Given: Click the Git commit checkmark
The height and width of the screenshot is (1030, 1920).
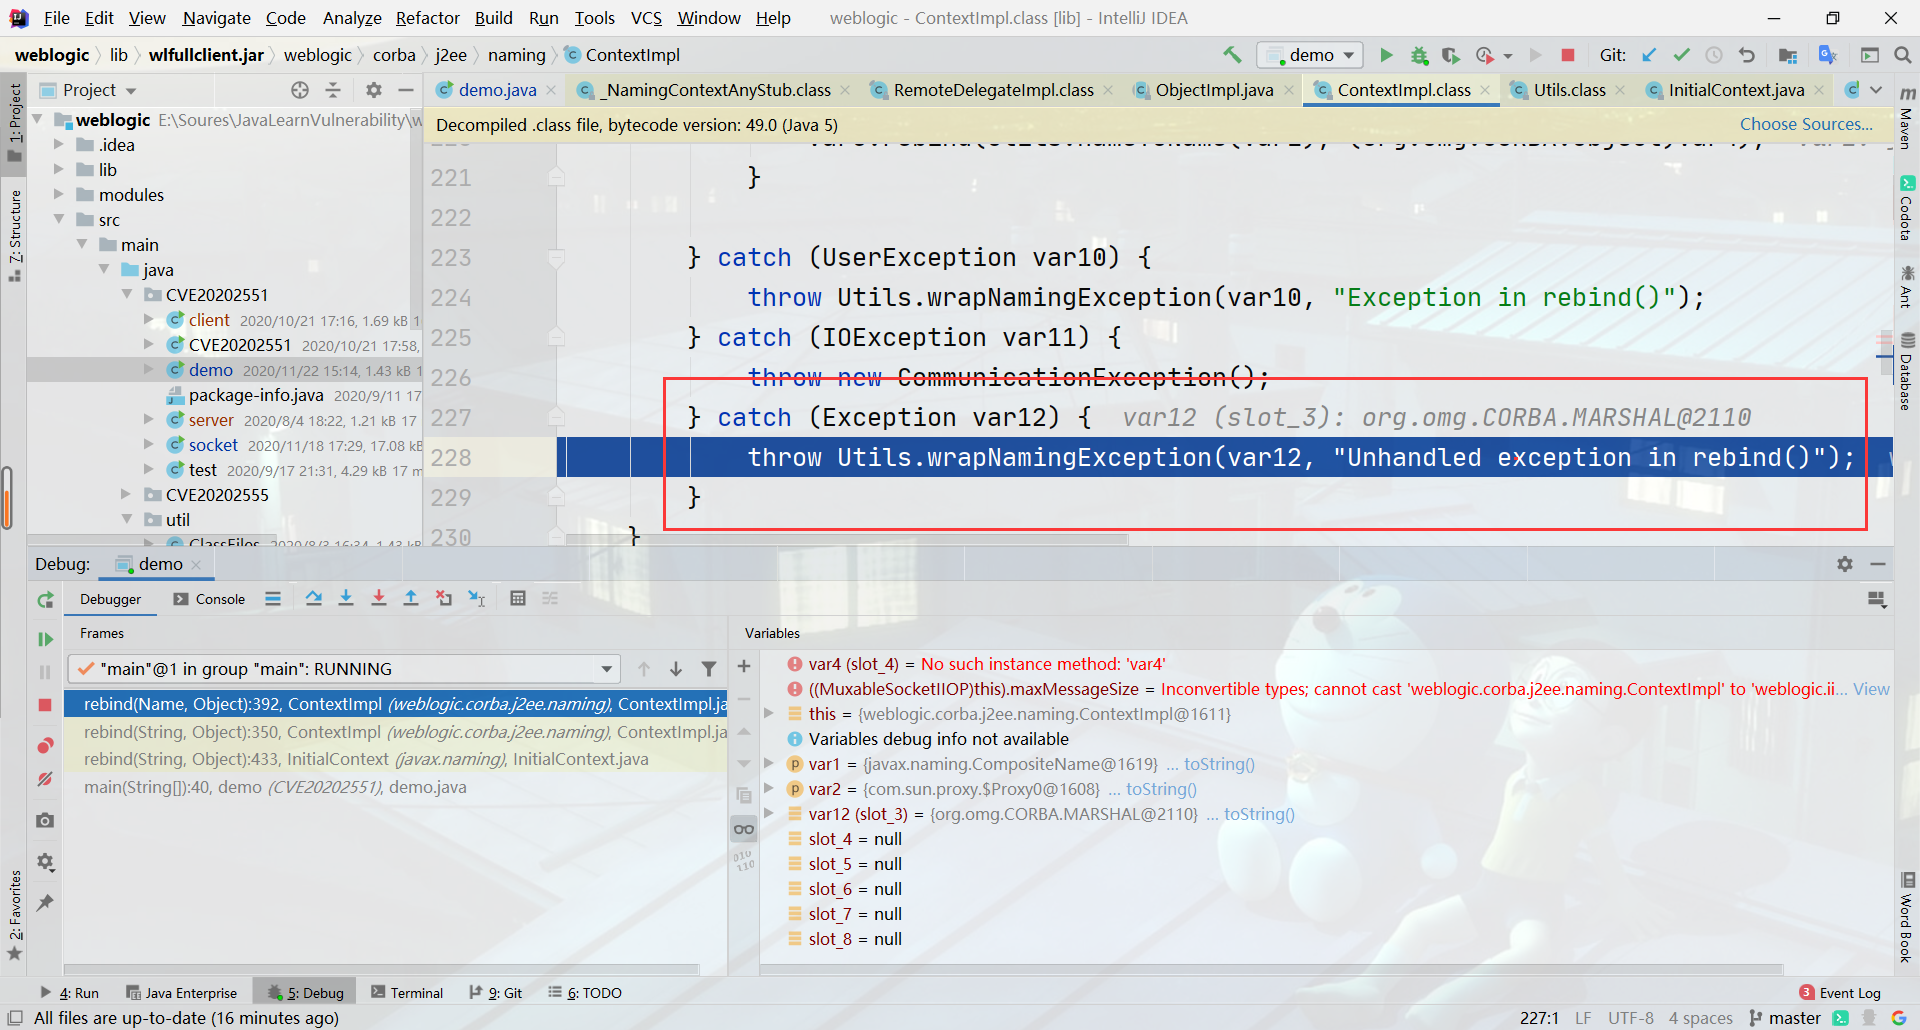Looking at the screenshot, I should tap(1681, 55).
